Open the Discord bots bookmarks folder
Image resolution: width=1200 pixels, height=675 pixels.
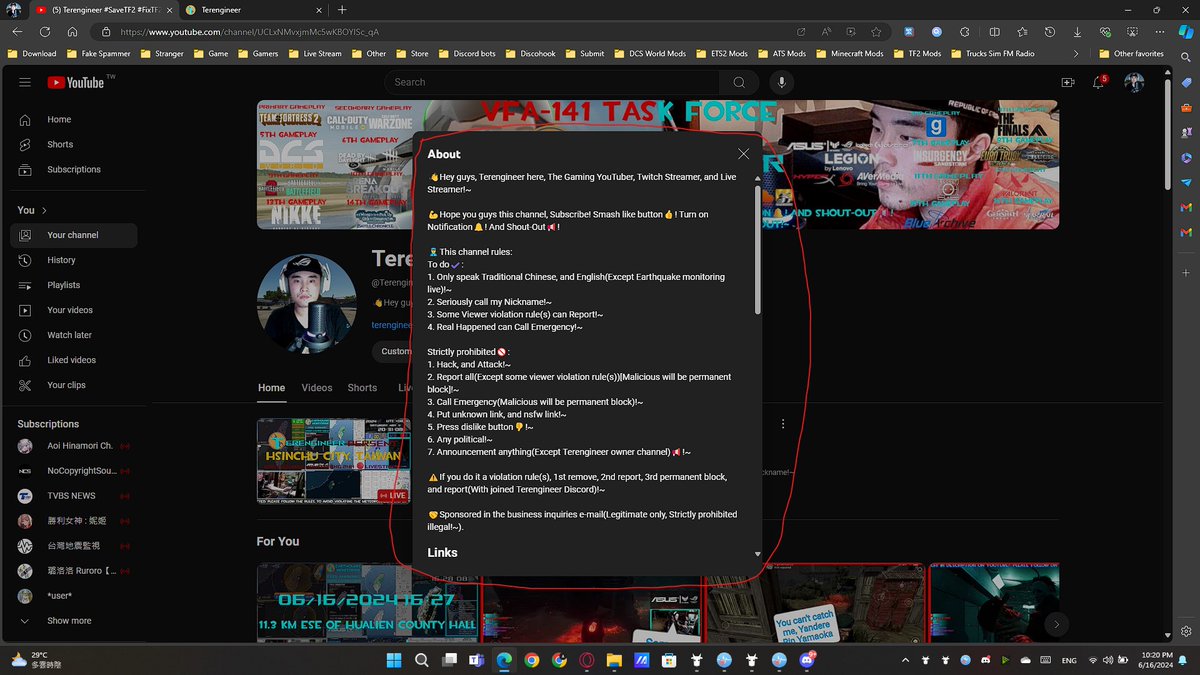coord(466,53)
